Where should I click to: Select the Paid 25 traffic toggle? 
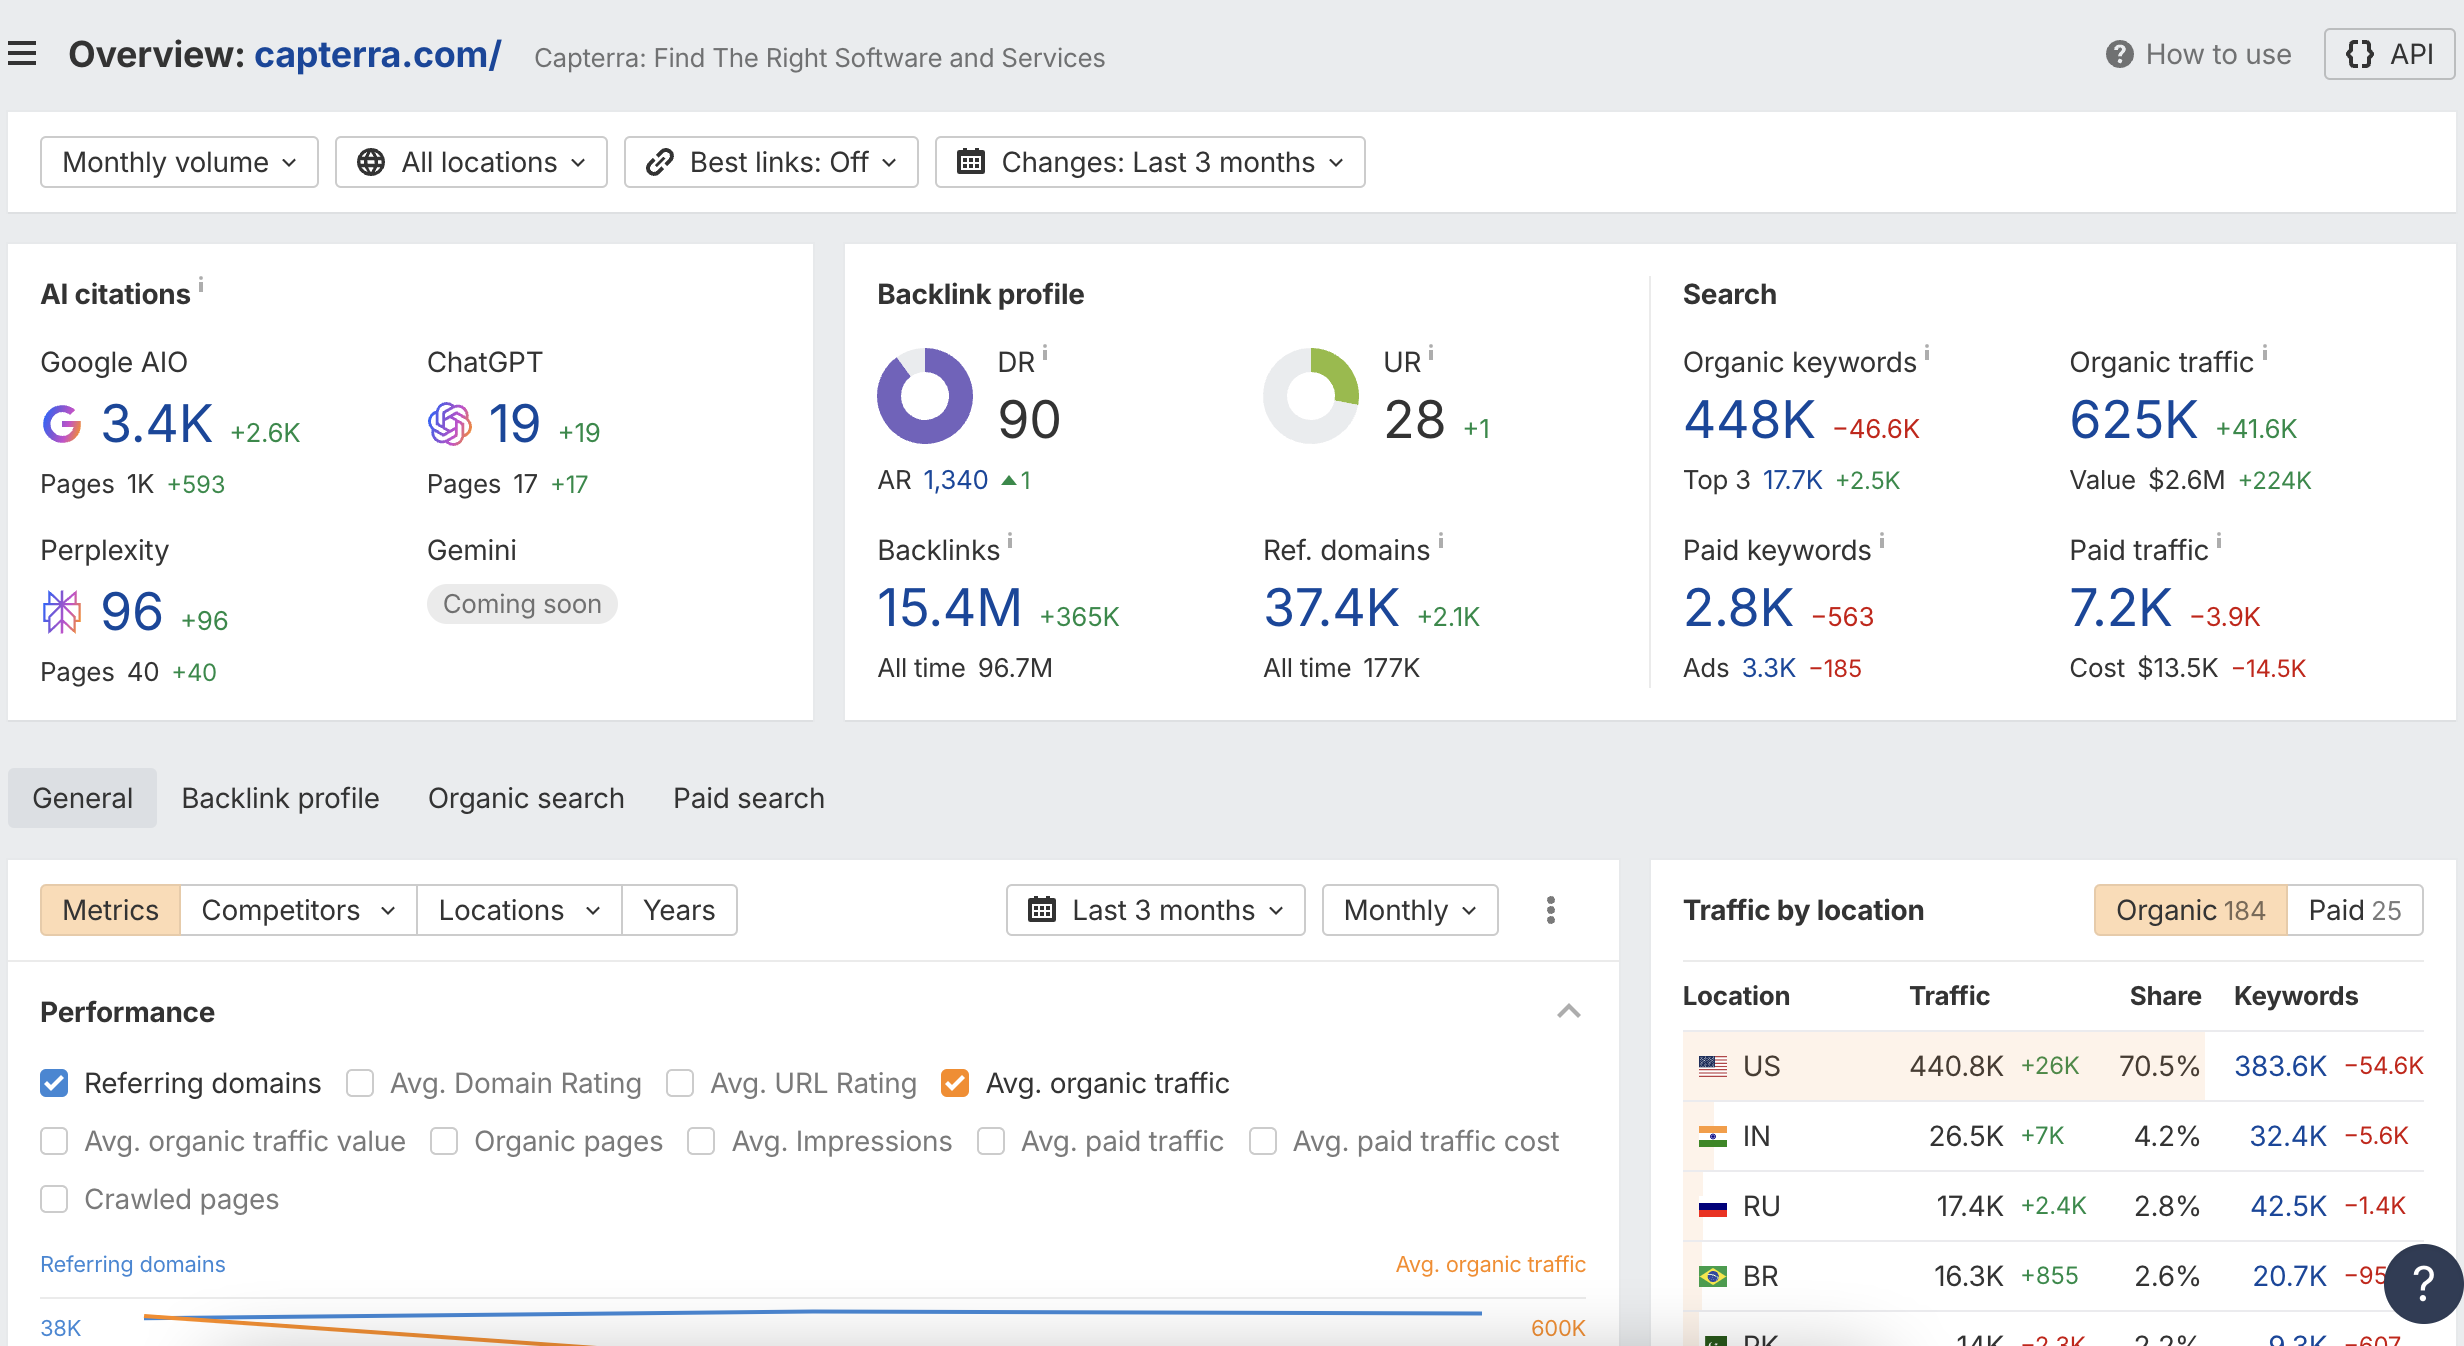pos(2354,910)
